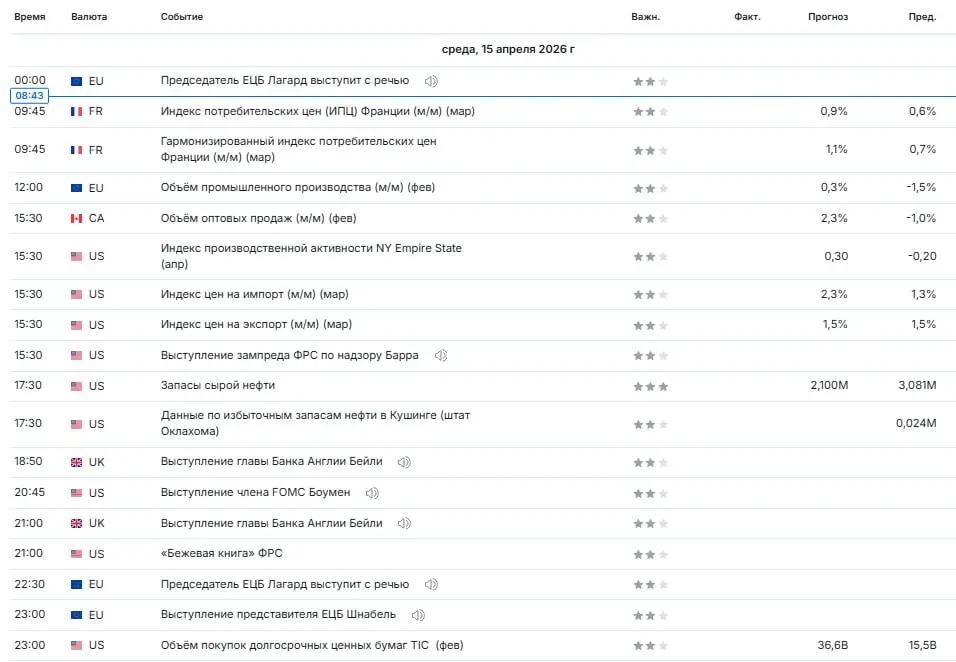Click forecast value 36,6B
The width and height of the screenshot is (956, 662).
833,645
